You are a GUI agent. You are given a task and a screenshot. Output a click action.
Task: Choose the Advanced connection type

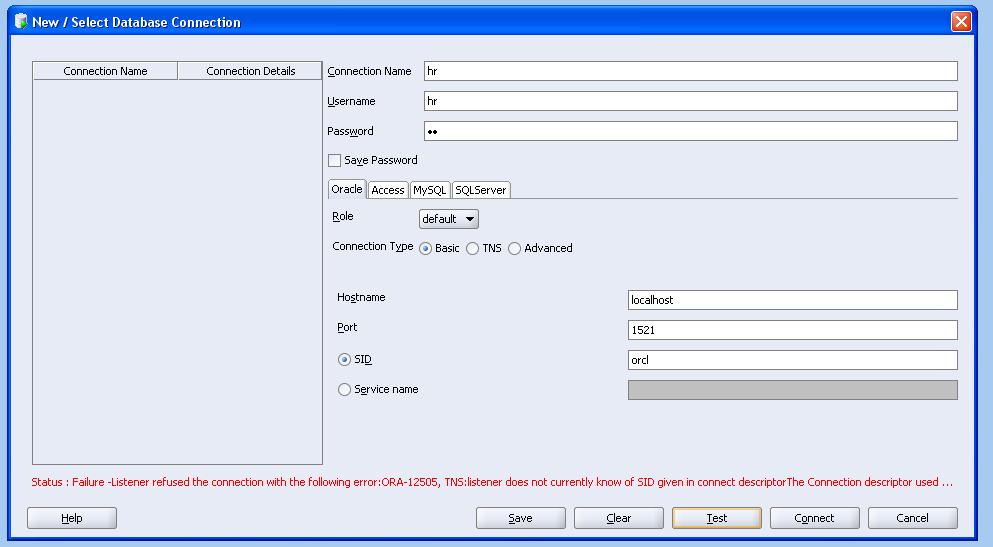pyautogui.click(x=514, y=248)
